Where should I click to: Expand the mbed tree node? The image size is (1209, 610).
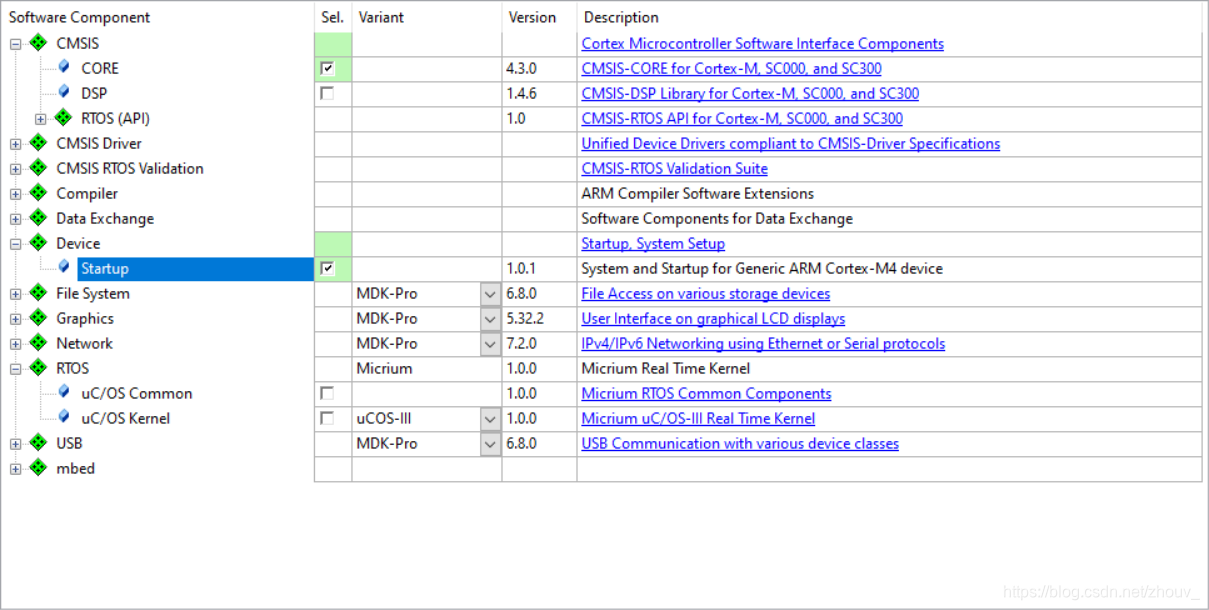(16, 469)
